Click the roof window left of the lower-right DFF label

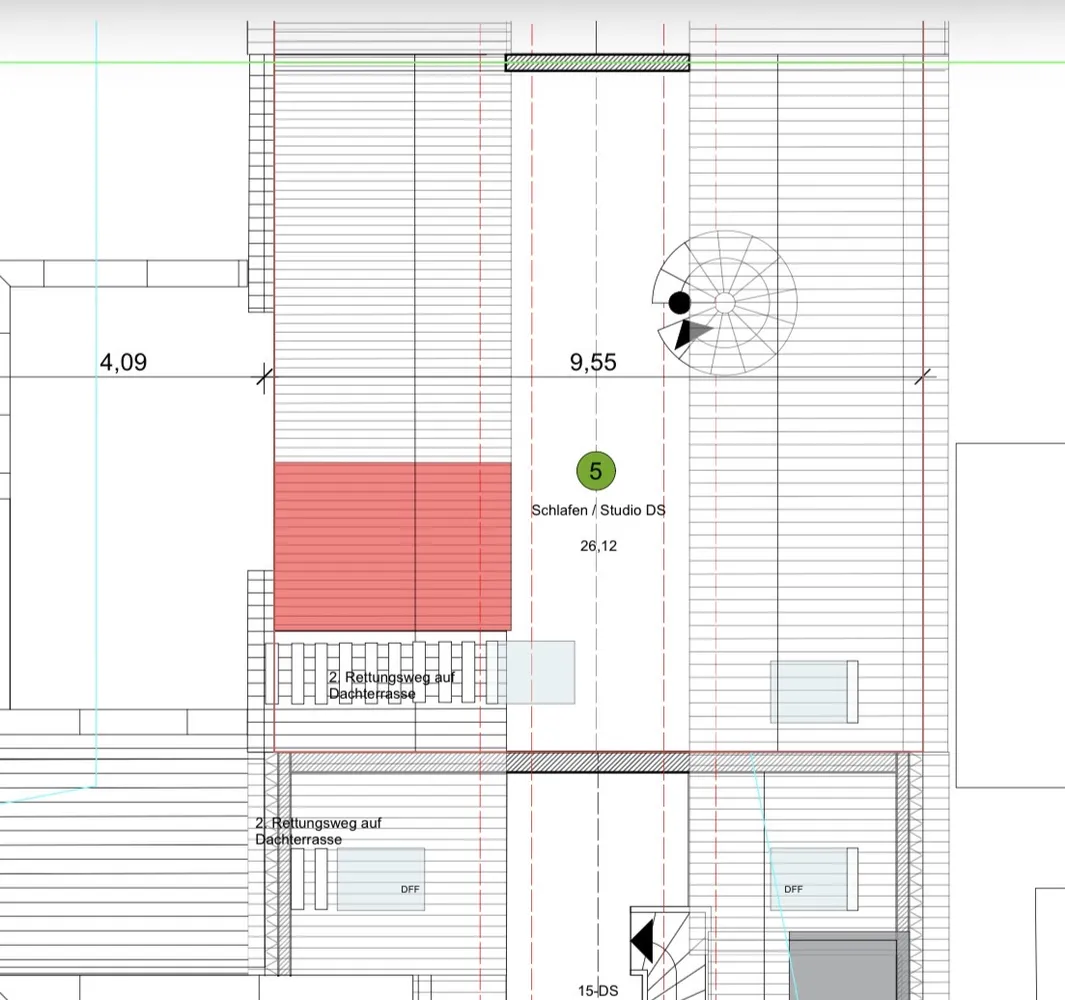809,879
